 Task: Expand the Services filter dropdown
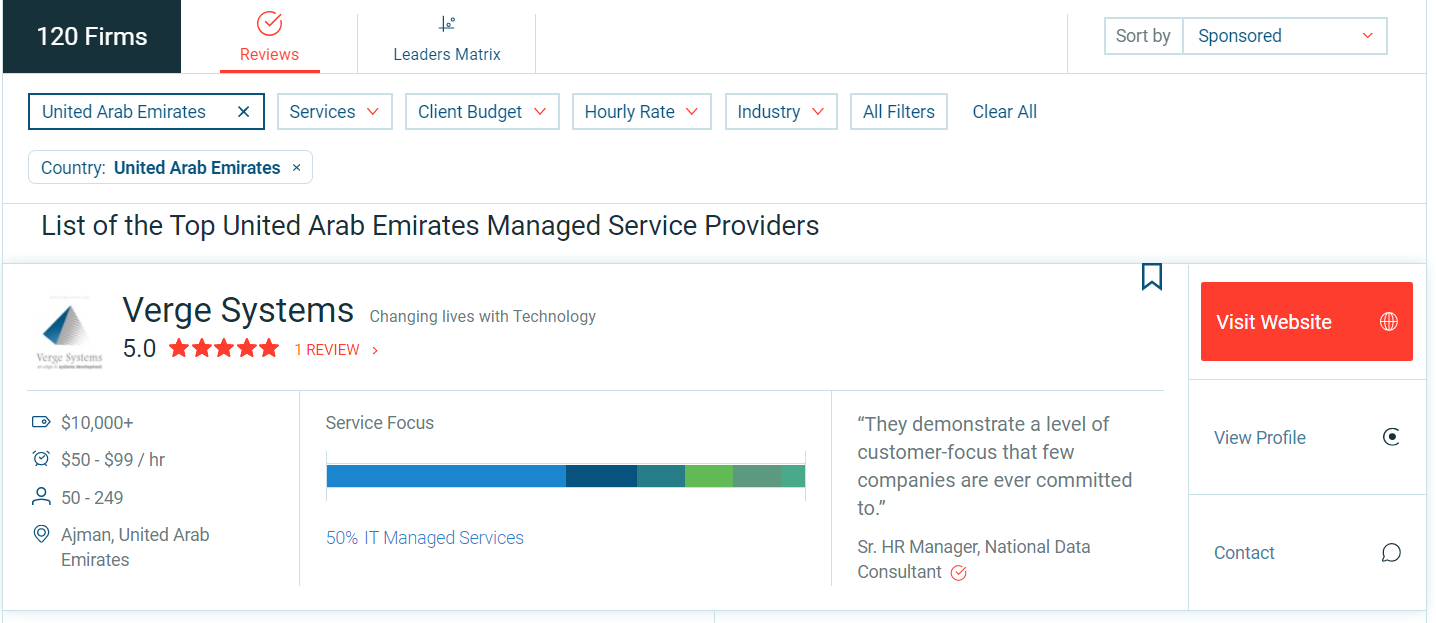tap(334, 112)
